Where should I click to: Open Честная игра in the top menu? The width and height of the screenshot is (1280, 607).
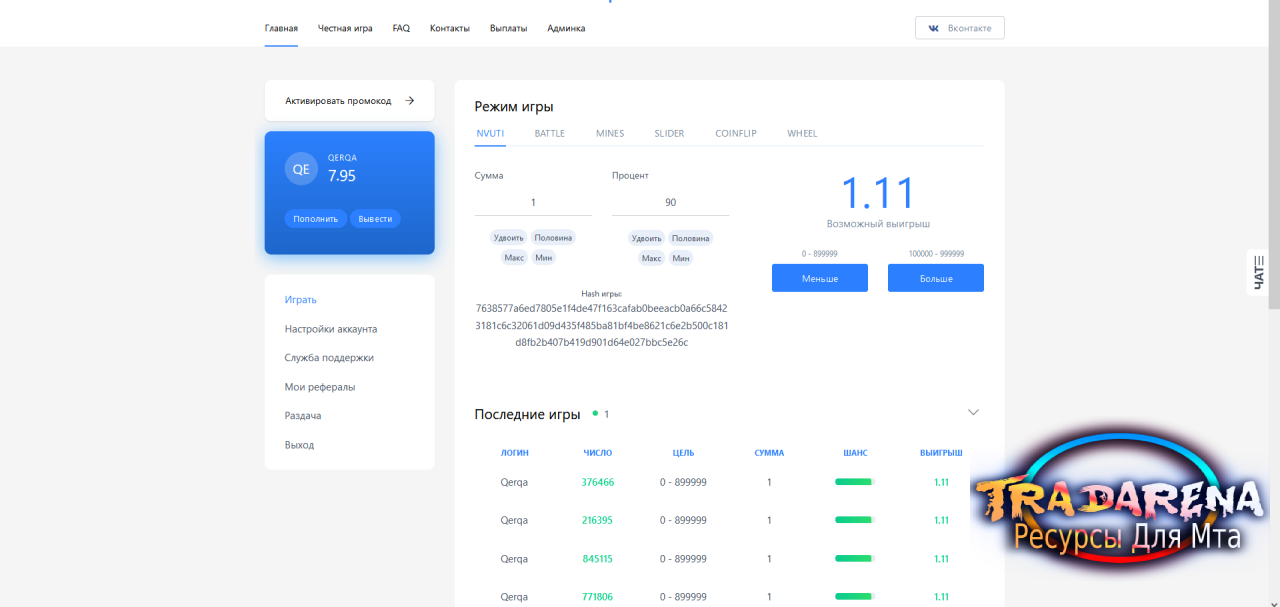click(x=345, y=28)
